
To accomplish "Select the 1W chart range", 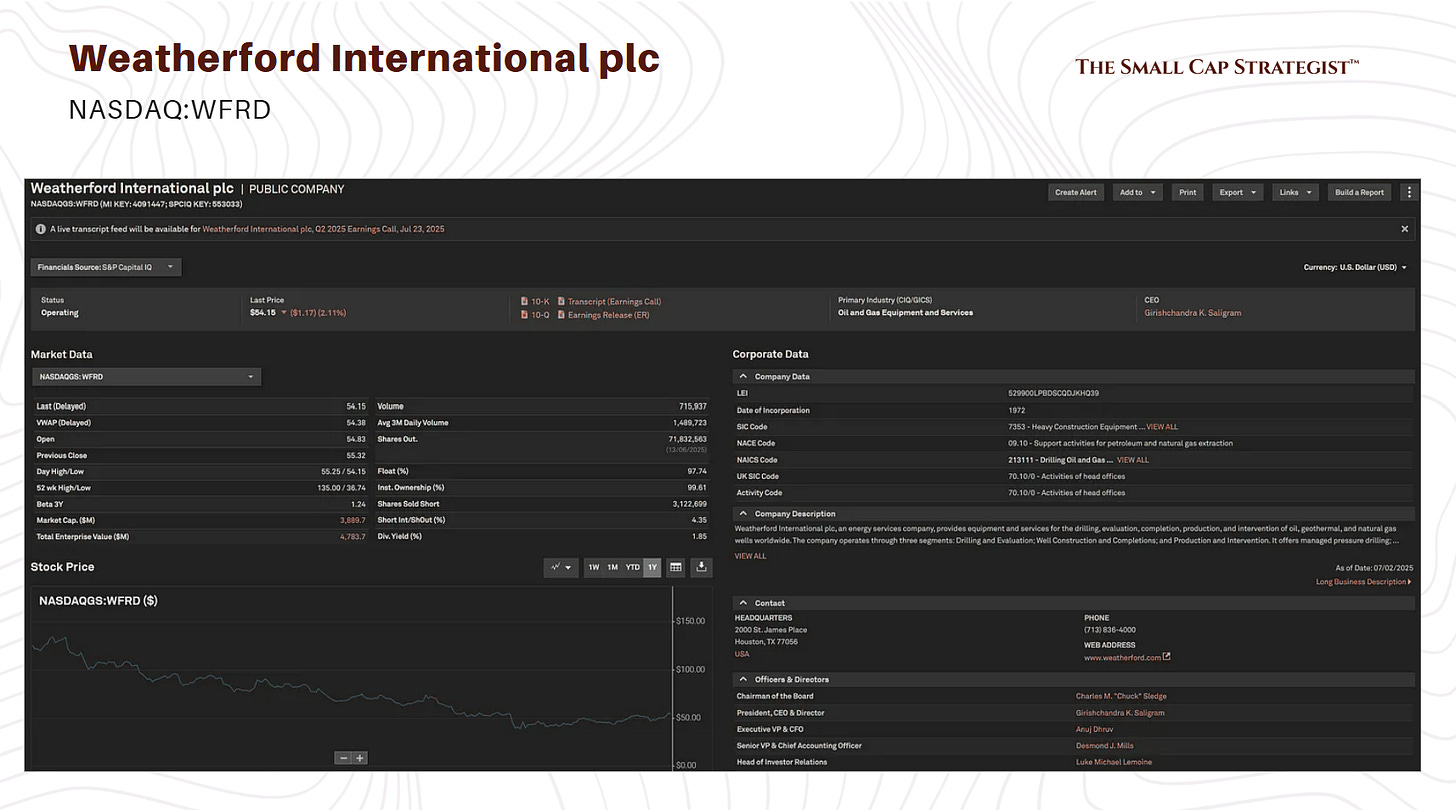I will [x=593, y=567].
